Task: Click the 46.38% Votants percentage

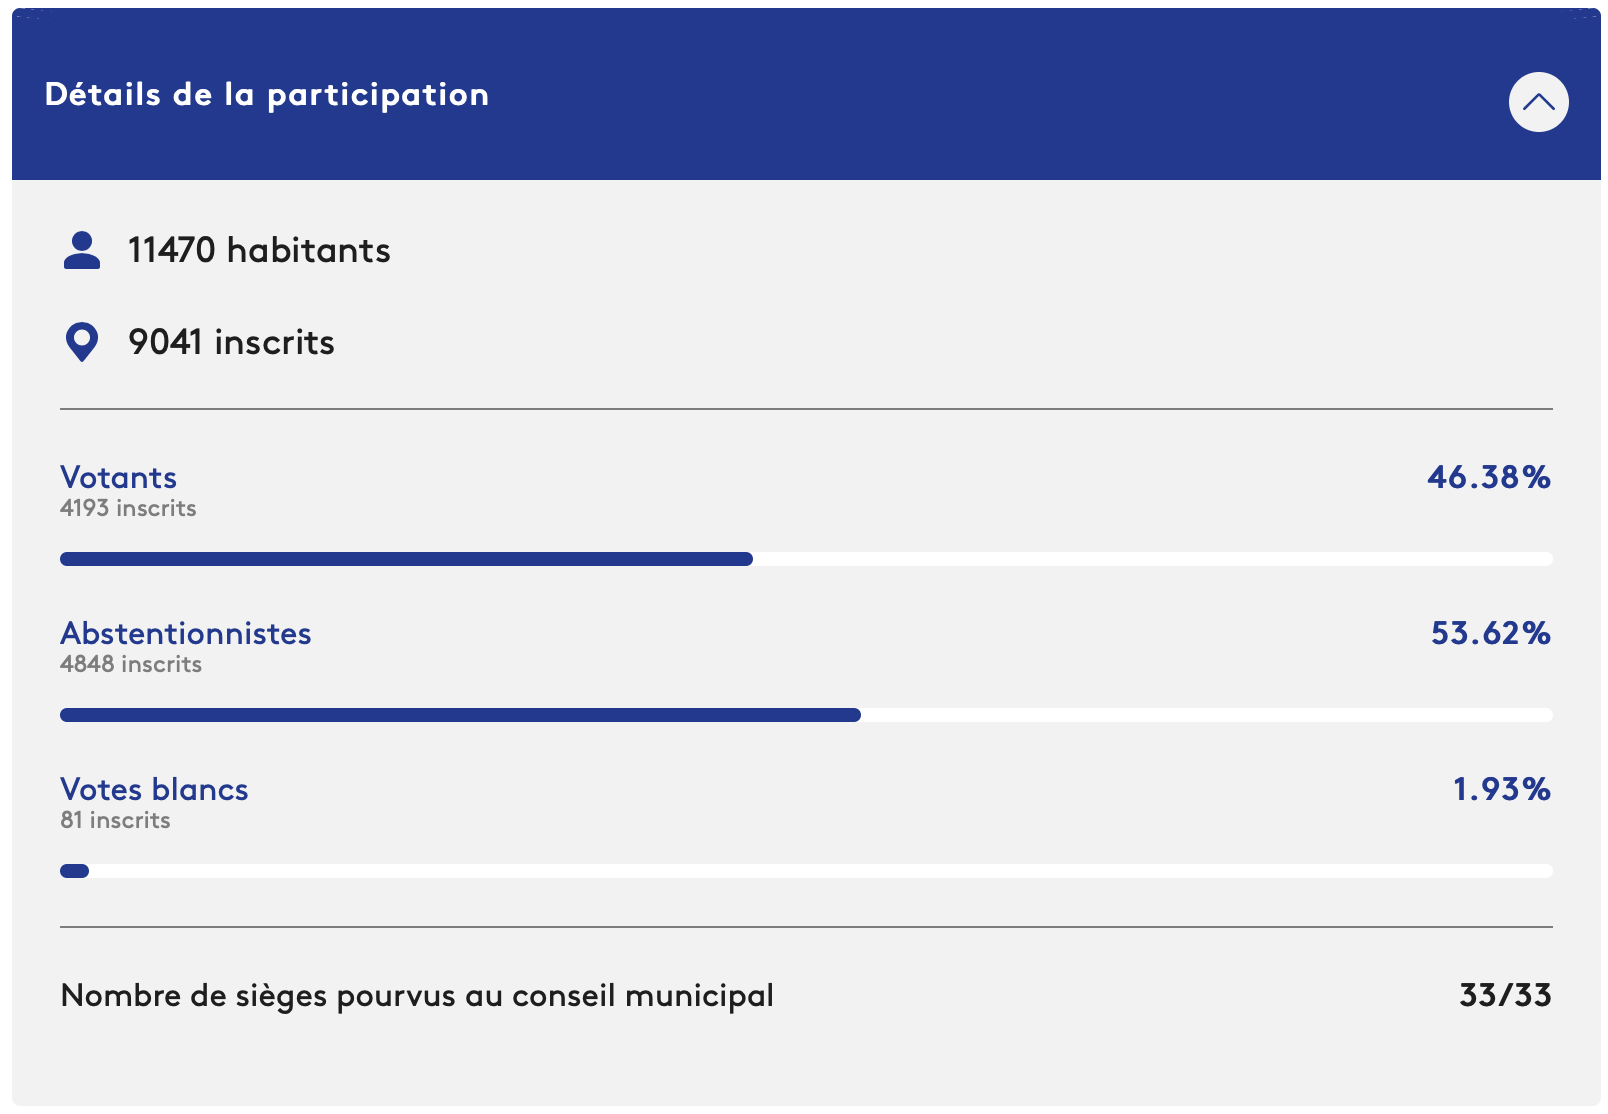Action: click(1489, 477)
